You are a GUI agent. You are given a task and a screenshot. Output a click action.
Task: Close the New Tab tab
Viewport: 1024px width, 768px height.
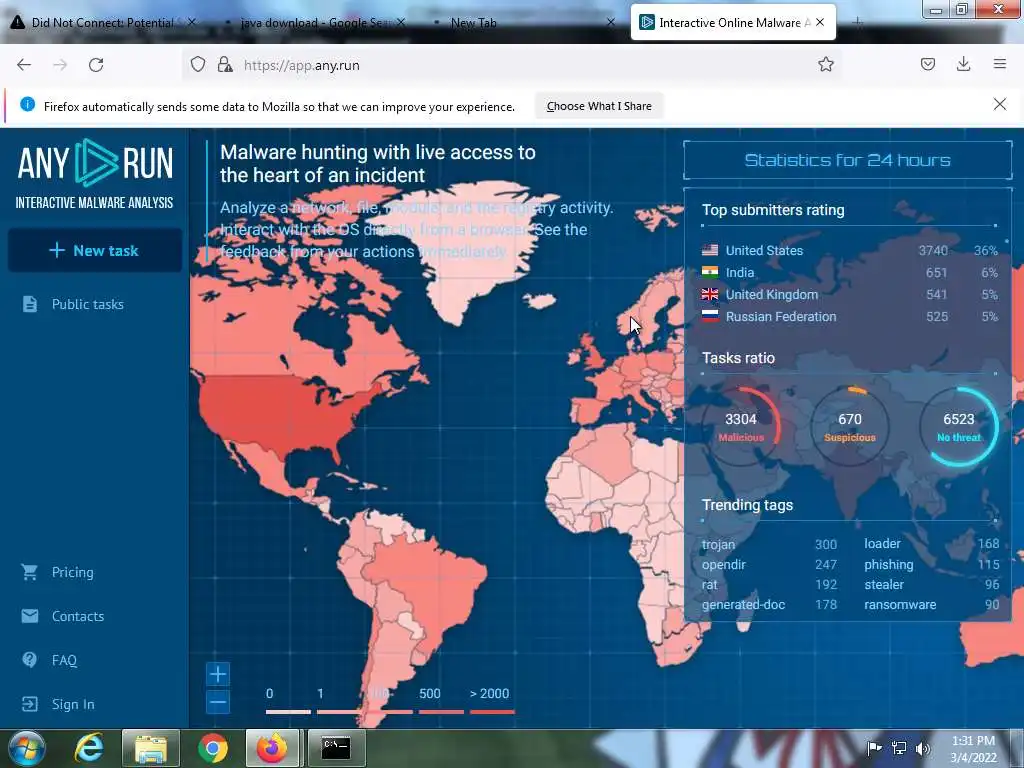click(x=611, y=22)
